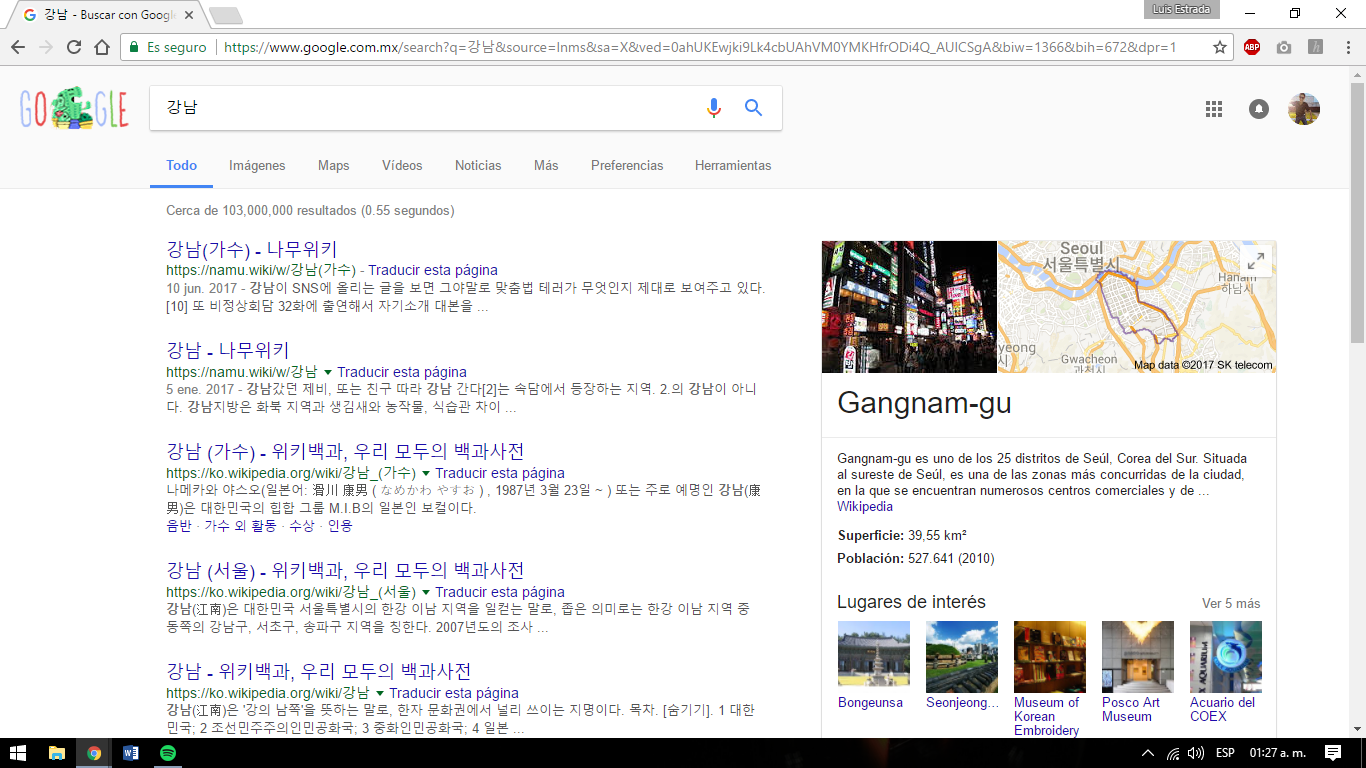1366x768 pixels.
Task: Open the ESP language input indicator
Action: [x=1224, y=753]
